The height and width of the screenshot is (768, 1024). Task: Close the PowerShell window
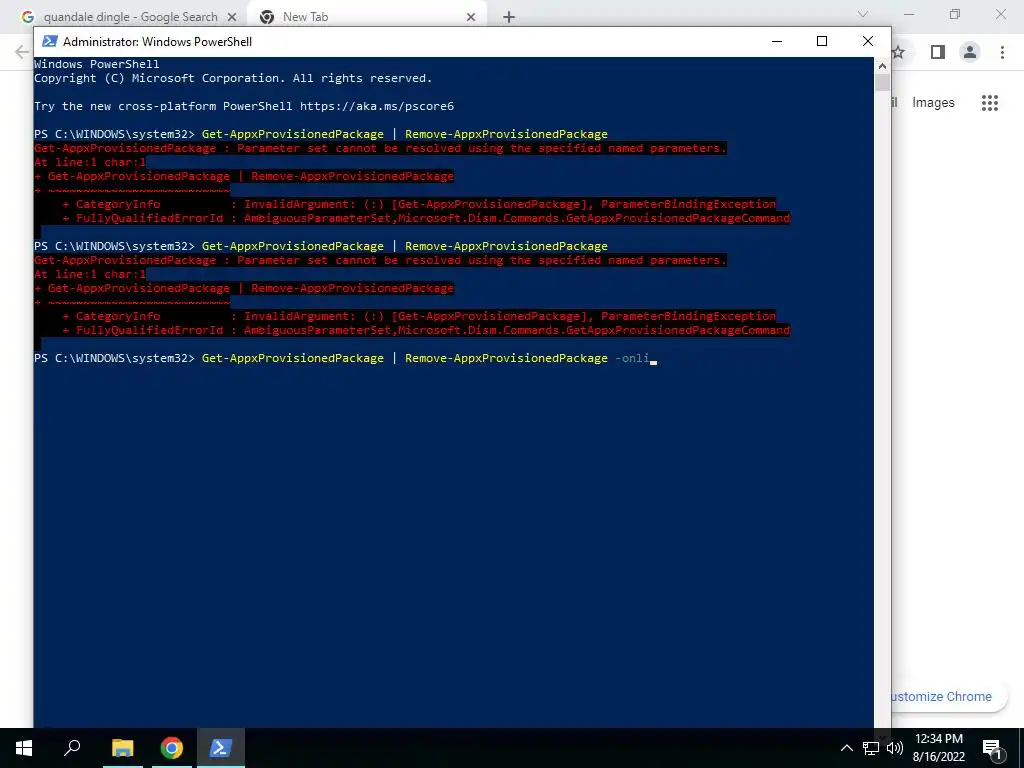click(x=868, y=41)
